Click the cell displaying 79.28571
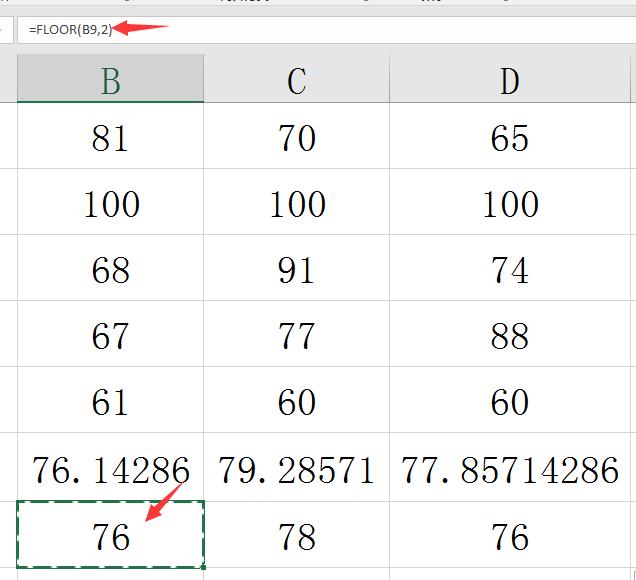This screenshot has width=636, height=580. pos(296,467)
